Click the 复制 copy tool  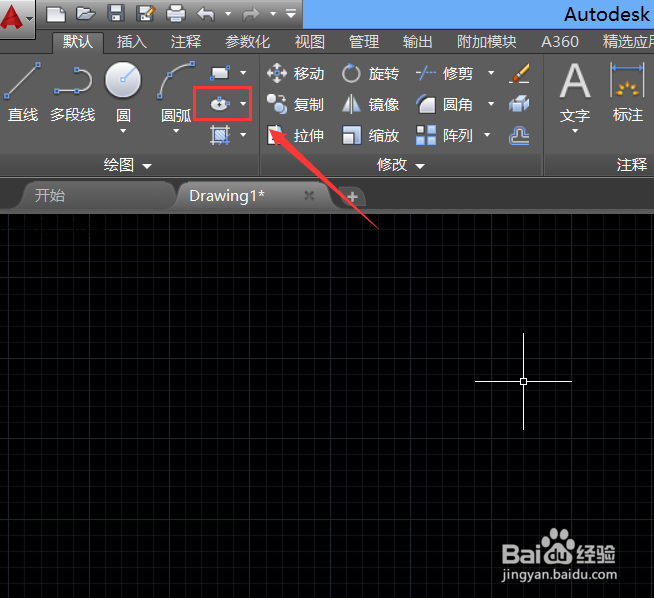point(296,104)
